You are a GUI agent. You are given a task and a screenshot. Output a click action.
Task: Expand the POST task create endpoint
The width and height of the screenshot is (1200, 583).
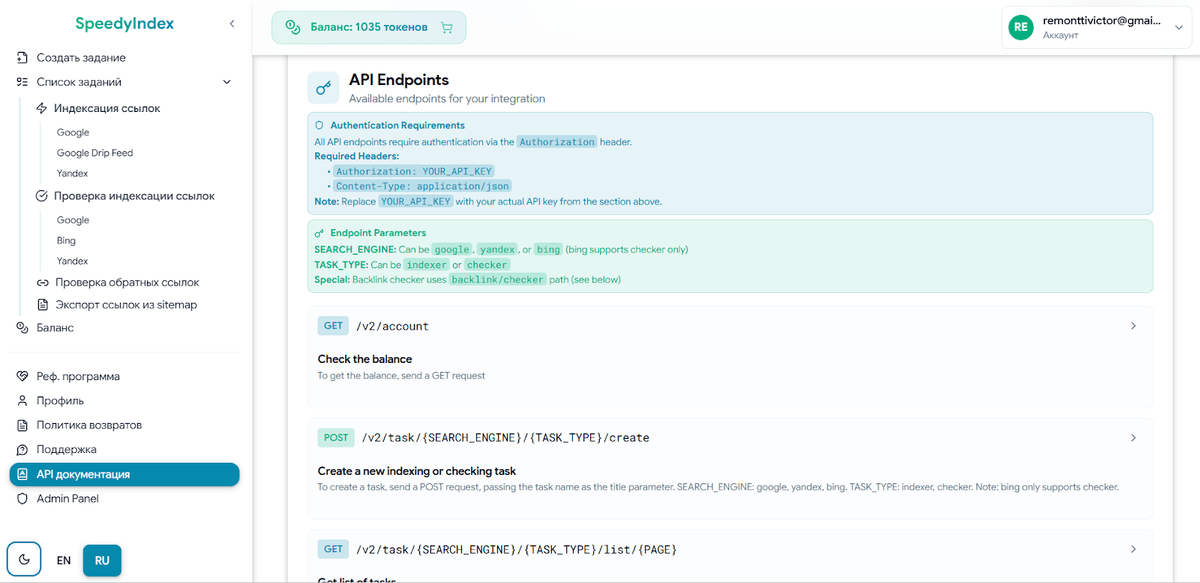point(1133,438)
